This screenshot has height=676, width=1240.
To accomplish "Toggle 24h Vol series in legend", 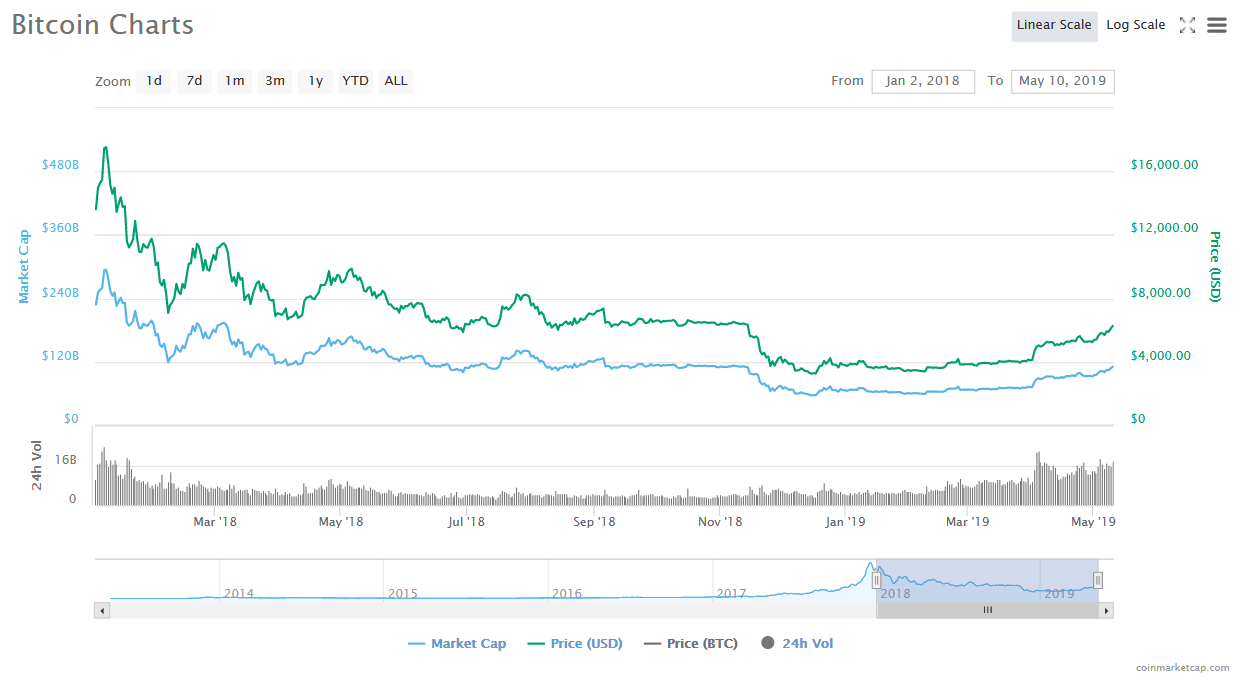I will click(x=797, y=644).
